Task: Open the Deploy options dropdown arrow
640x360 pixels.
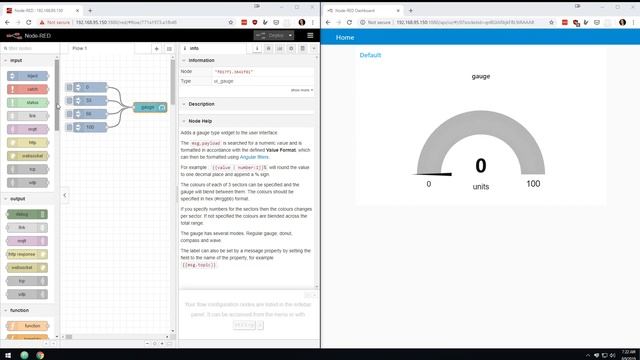Action: point(290,36)
